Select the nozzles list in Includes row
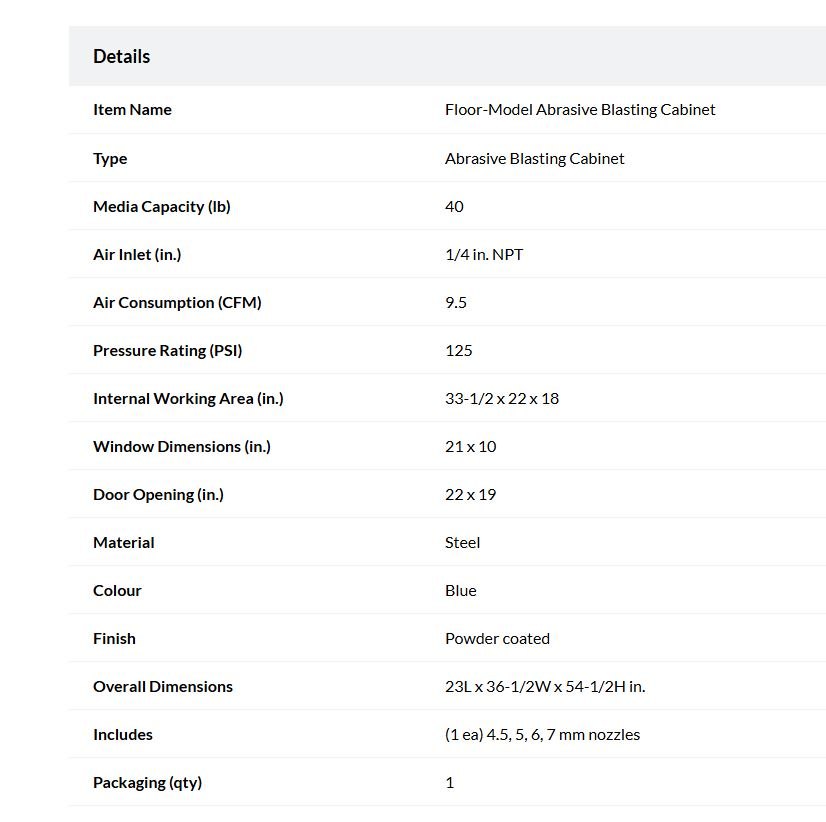826x822 pixels. pyautogui.click(x=542, y=734)
